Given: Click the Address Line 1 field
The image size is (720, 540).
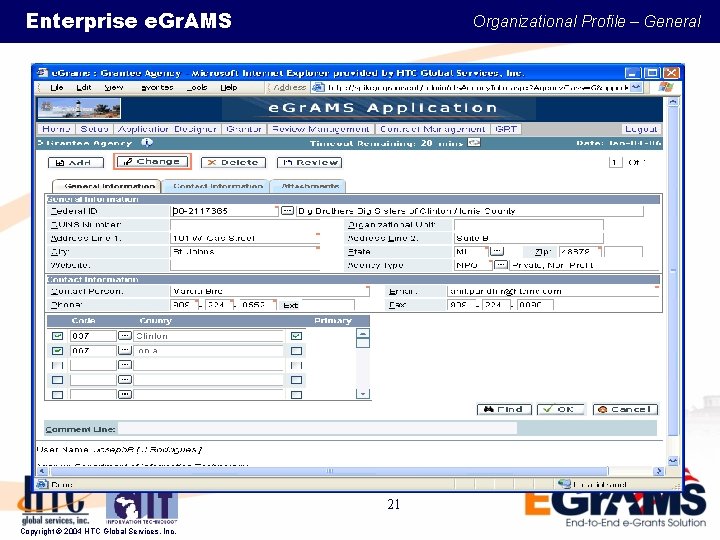Looking at the screenshot, I should [x=245, y=238].
